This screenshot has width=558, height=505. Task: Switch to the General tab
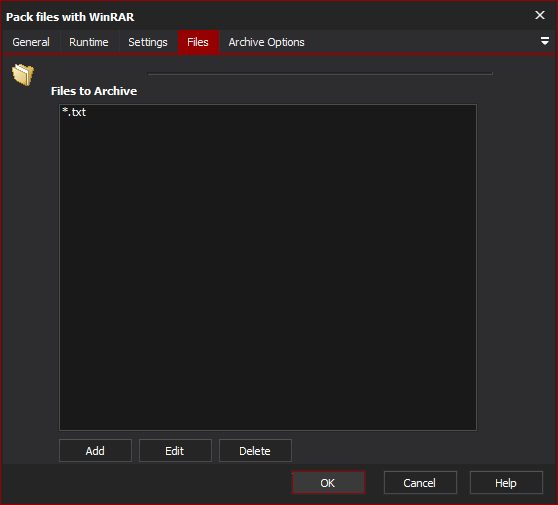point(31,42)
